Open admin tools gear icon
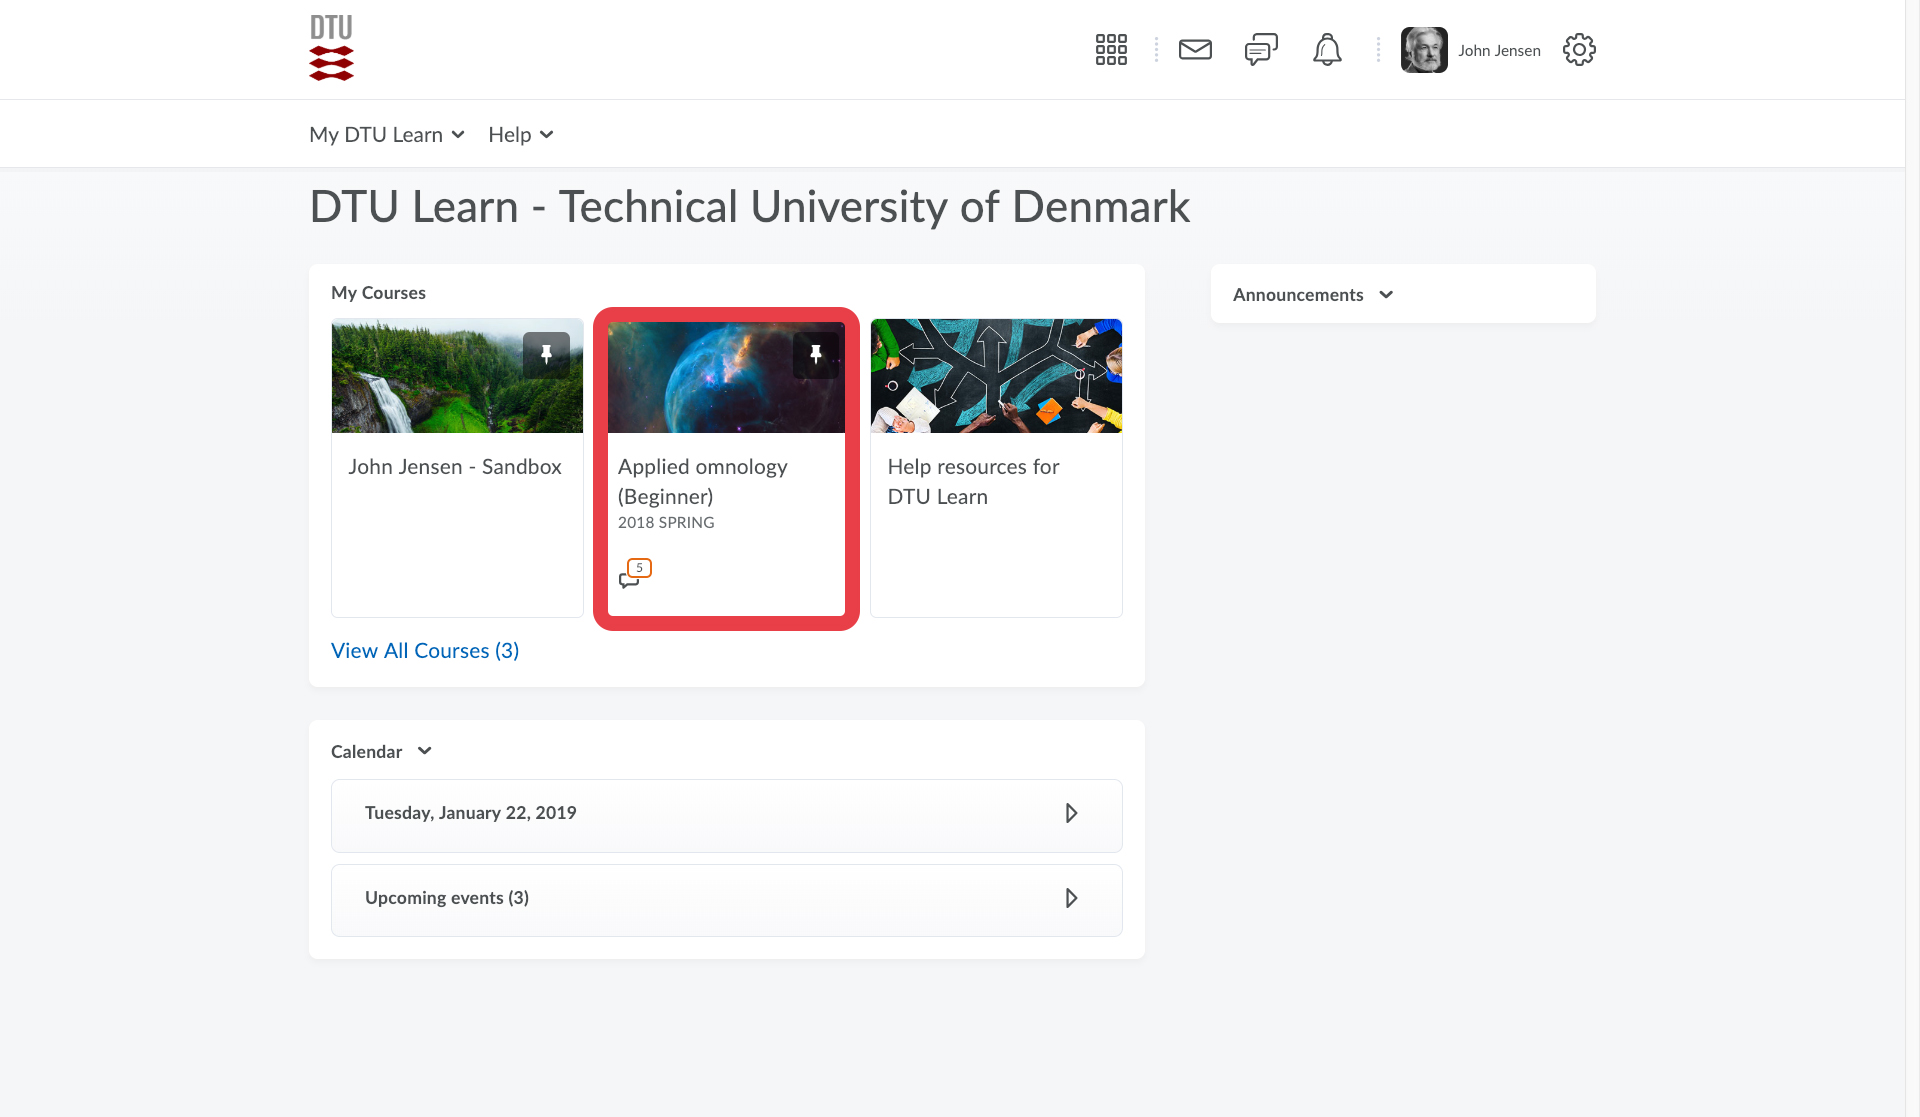This screenshot has width=1920, height=1117. pos(1579,50)
